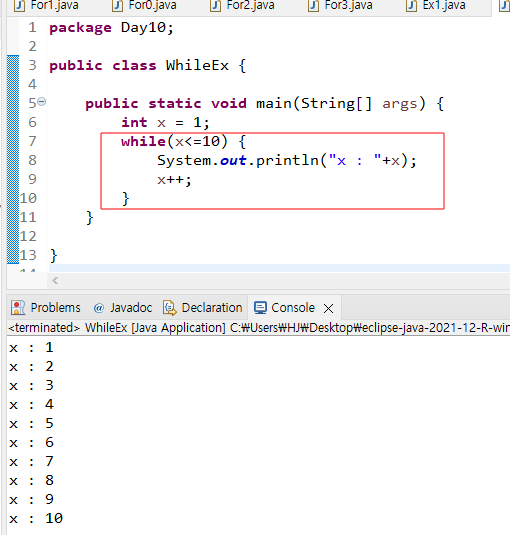Click the 'while' keyword on line 7
Screen dimensions: 510x535
pos(143,141)
